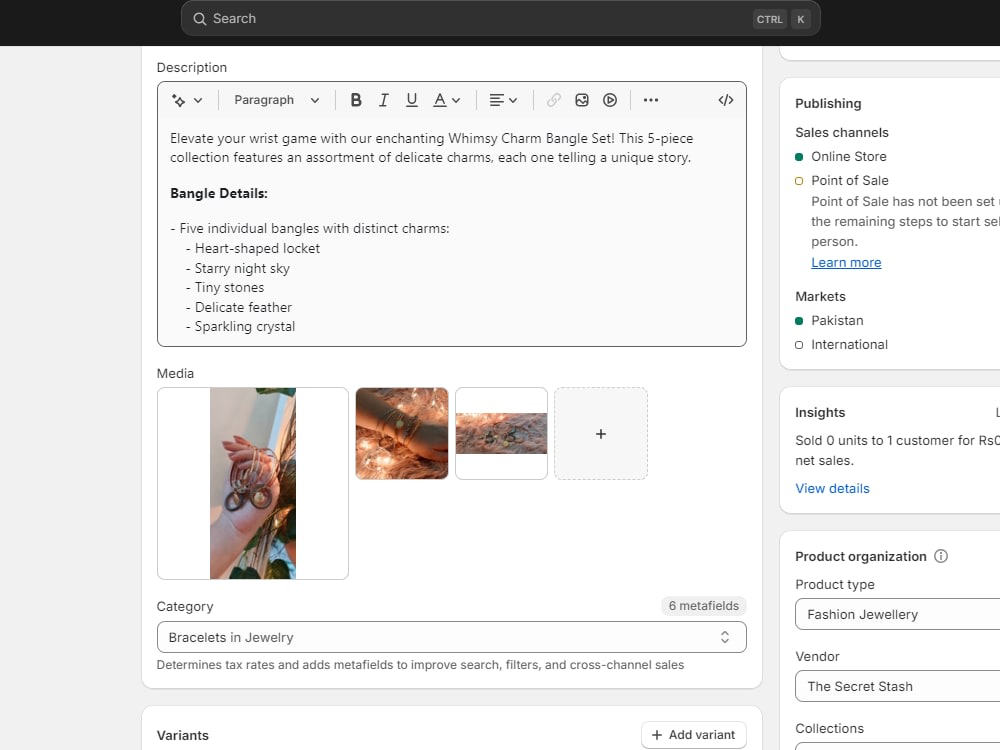Click the Starry night sky list line
Image resolution: width=1000 pixels, height=750 pixels.
click(238, 268)
